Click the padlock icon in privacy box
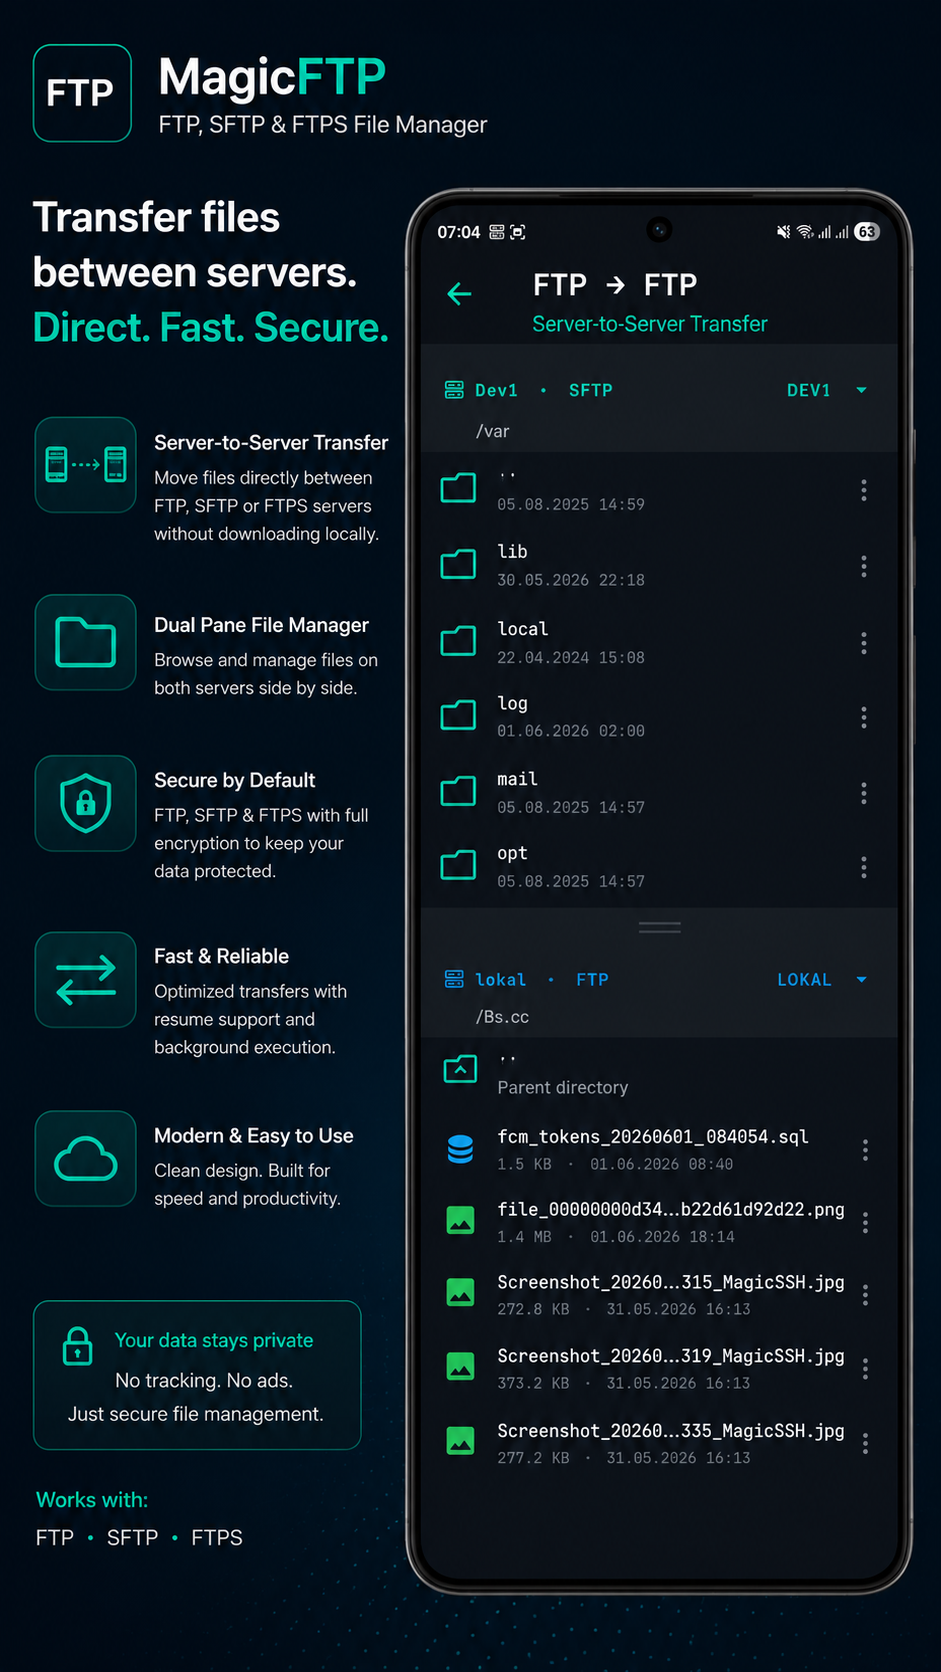The height and width of the screenshot is (1672, 941). tap(77, 1346)
